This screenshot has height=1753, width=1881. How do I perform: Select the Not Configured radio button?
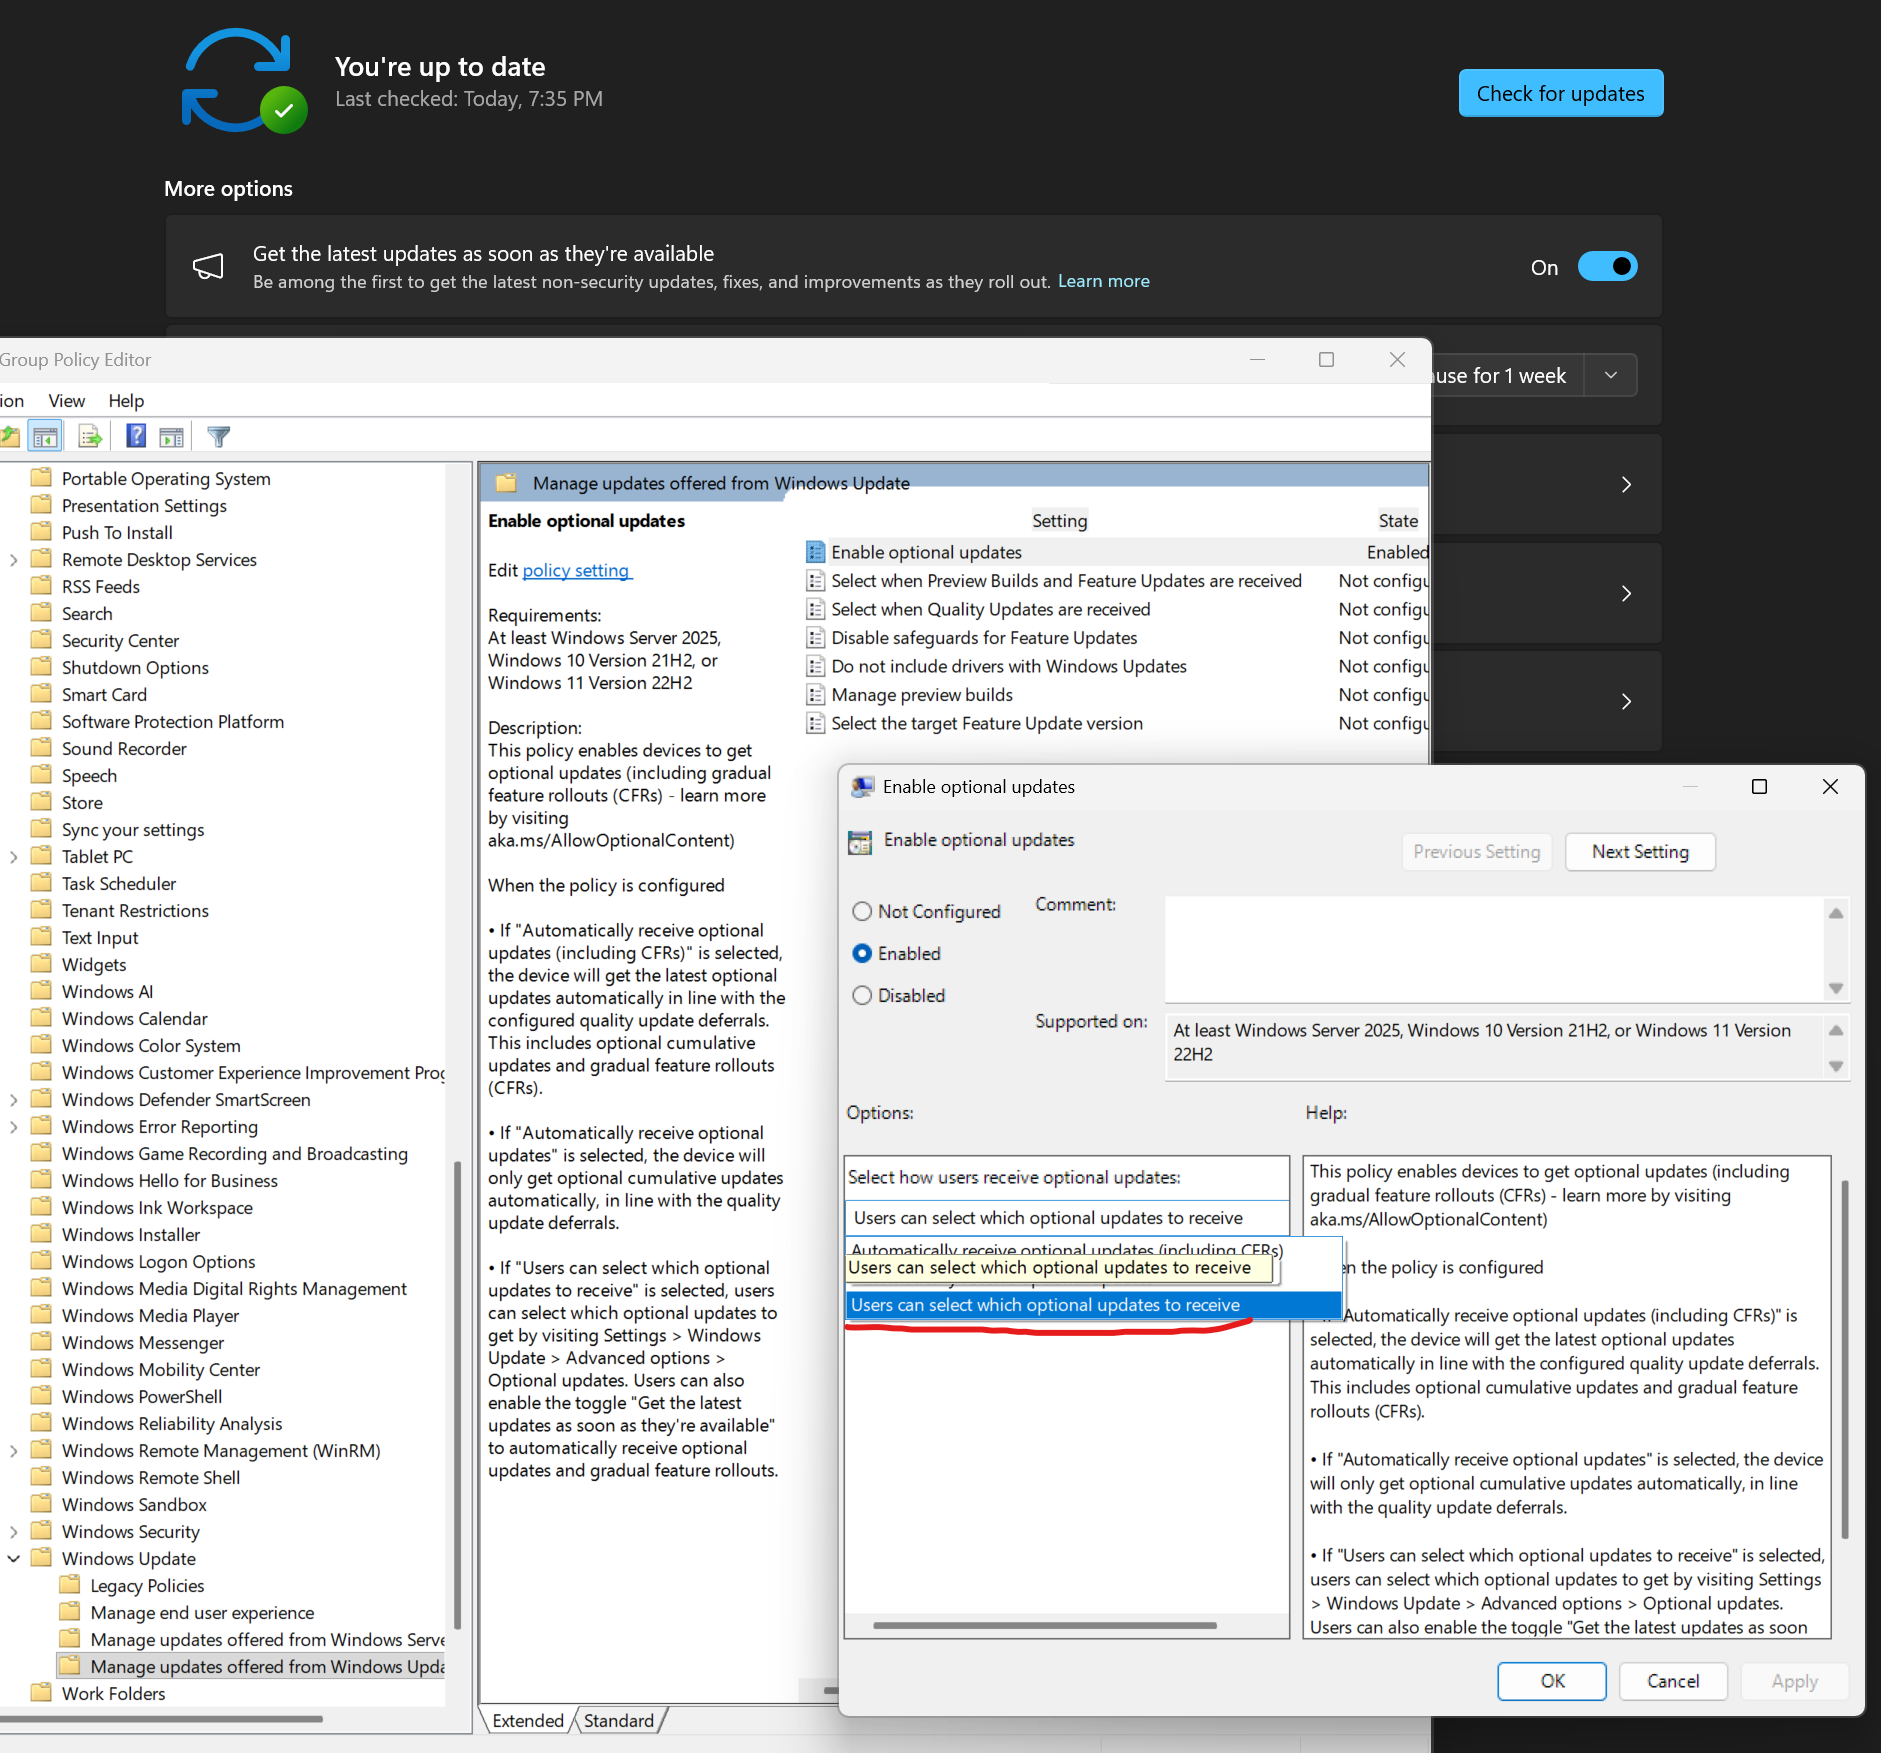(862, 911)
